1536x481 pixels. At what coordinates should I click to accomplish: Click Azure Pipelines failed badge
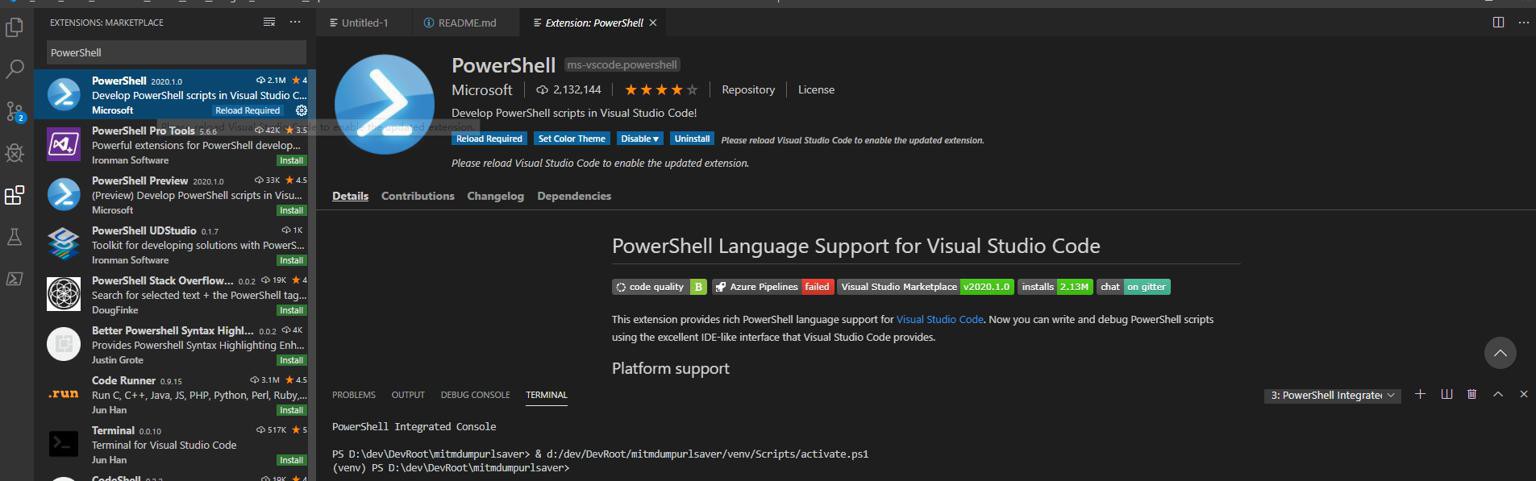pos(772,287)
